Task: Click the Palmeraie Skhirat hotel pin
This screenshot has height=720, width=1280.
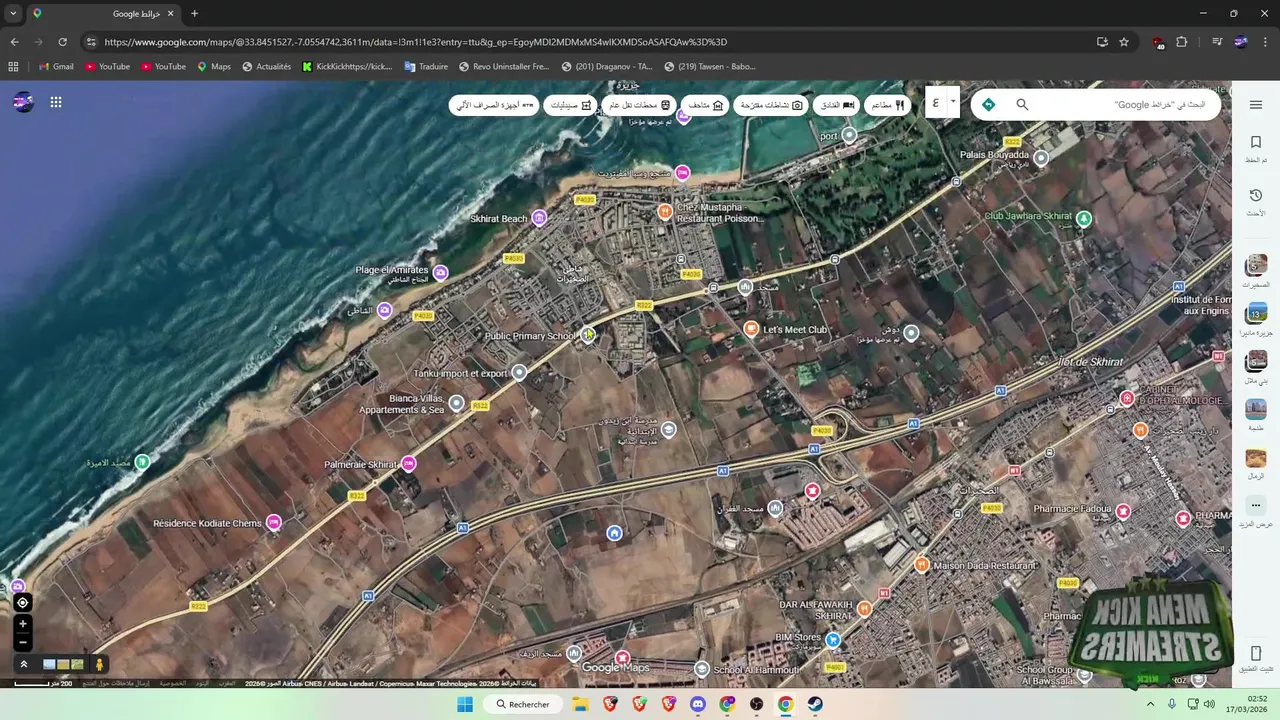Action: coord(408,464)
